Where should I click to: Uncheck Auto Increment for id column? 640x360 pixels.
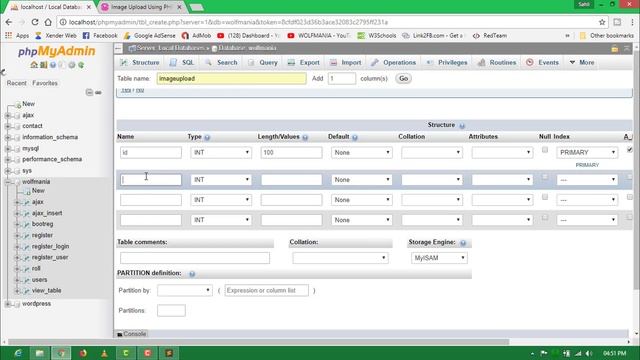630,150
